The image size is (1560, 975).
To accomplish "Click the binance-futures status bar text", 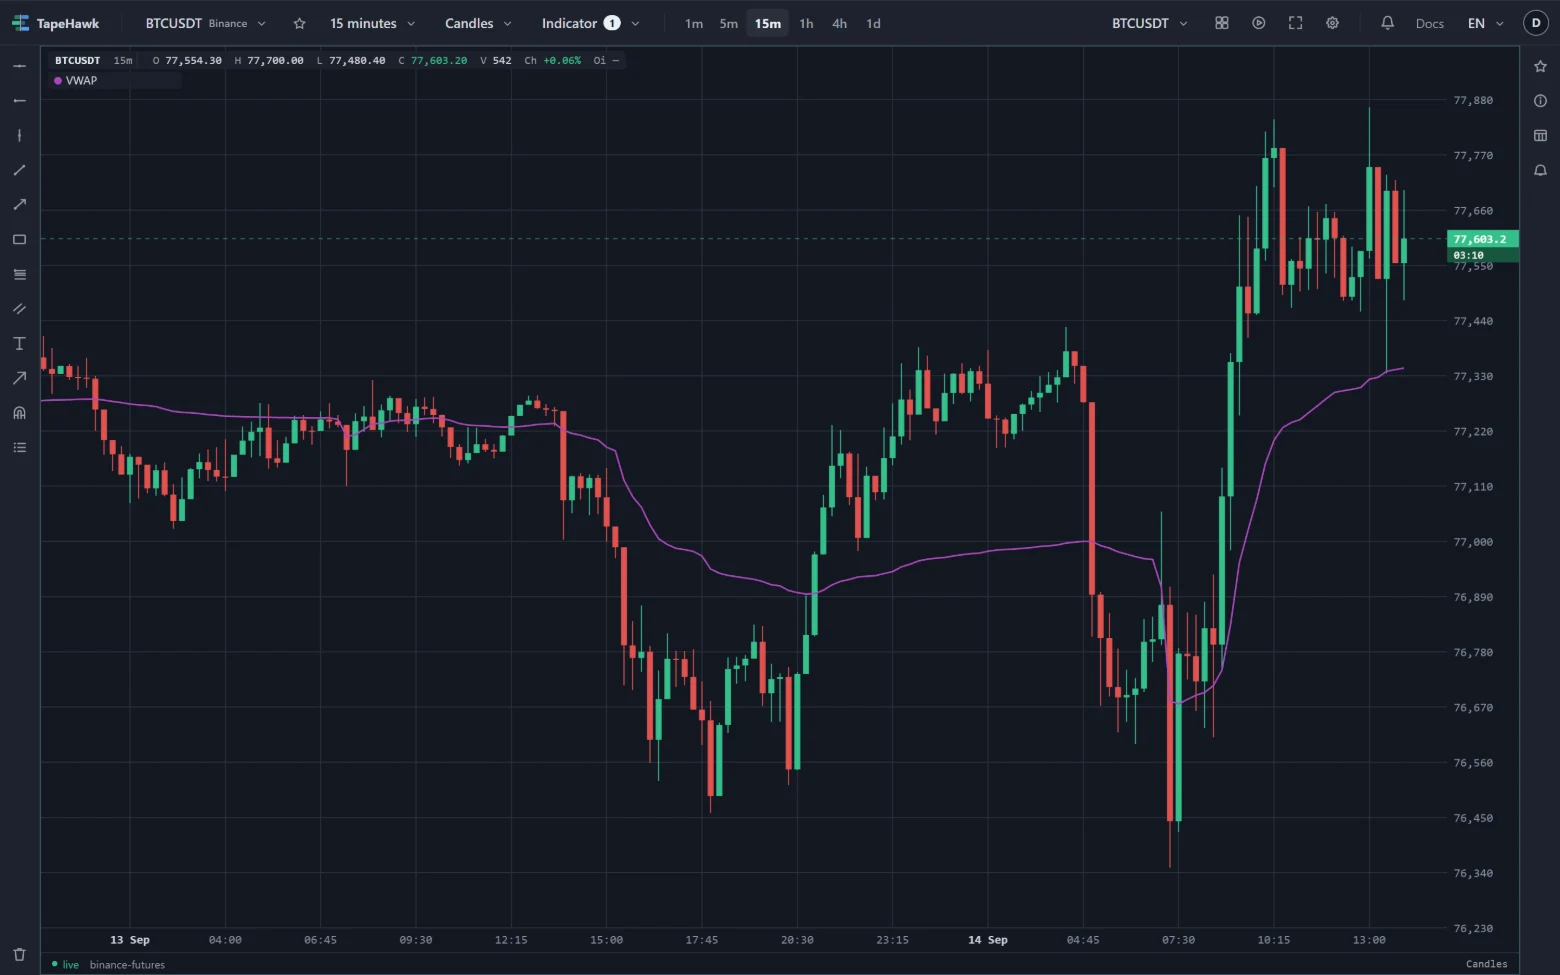I will [127, 965].
